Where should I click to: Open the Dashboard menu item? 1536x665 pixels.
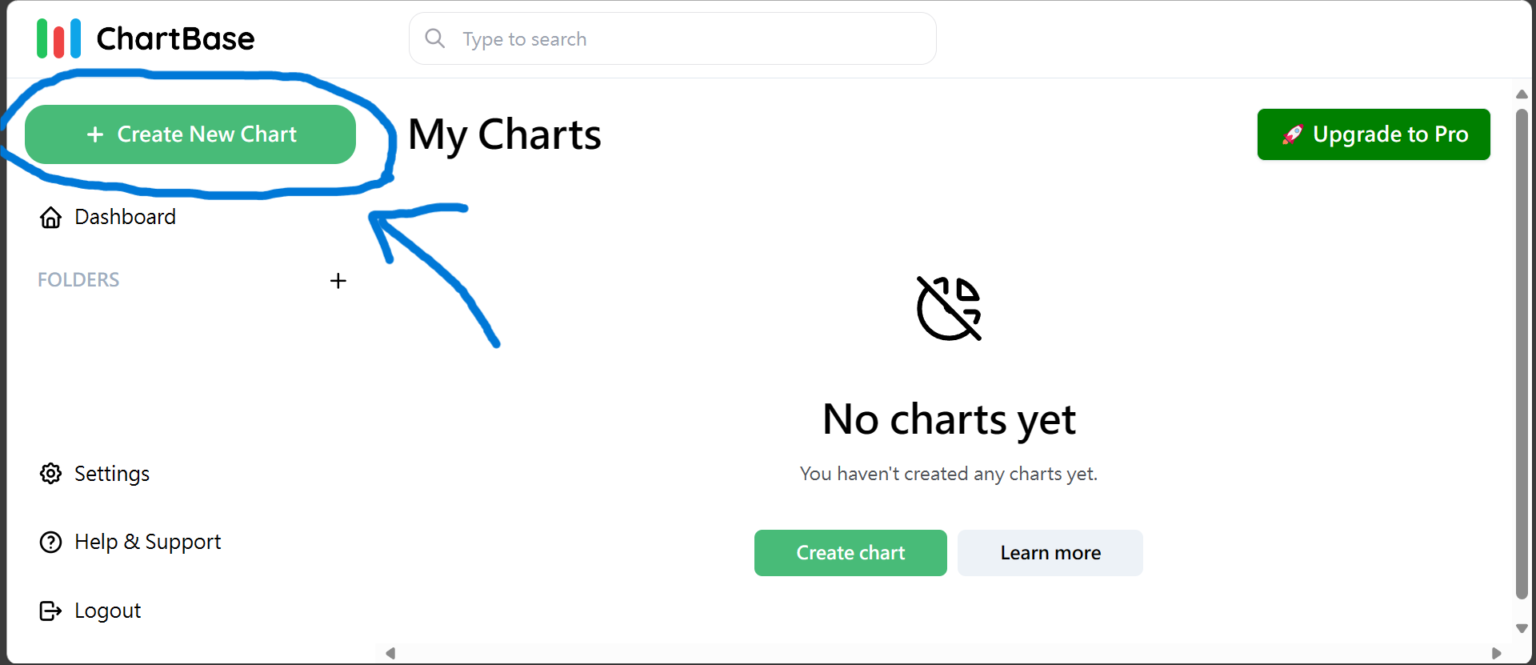point(125,216)
